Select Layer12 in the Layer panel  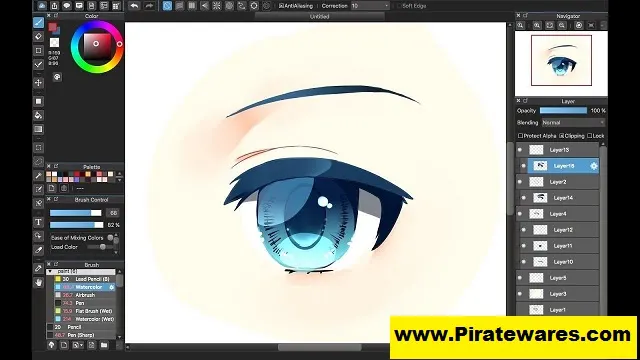click(560, 230)
